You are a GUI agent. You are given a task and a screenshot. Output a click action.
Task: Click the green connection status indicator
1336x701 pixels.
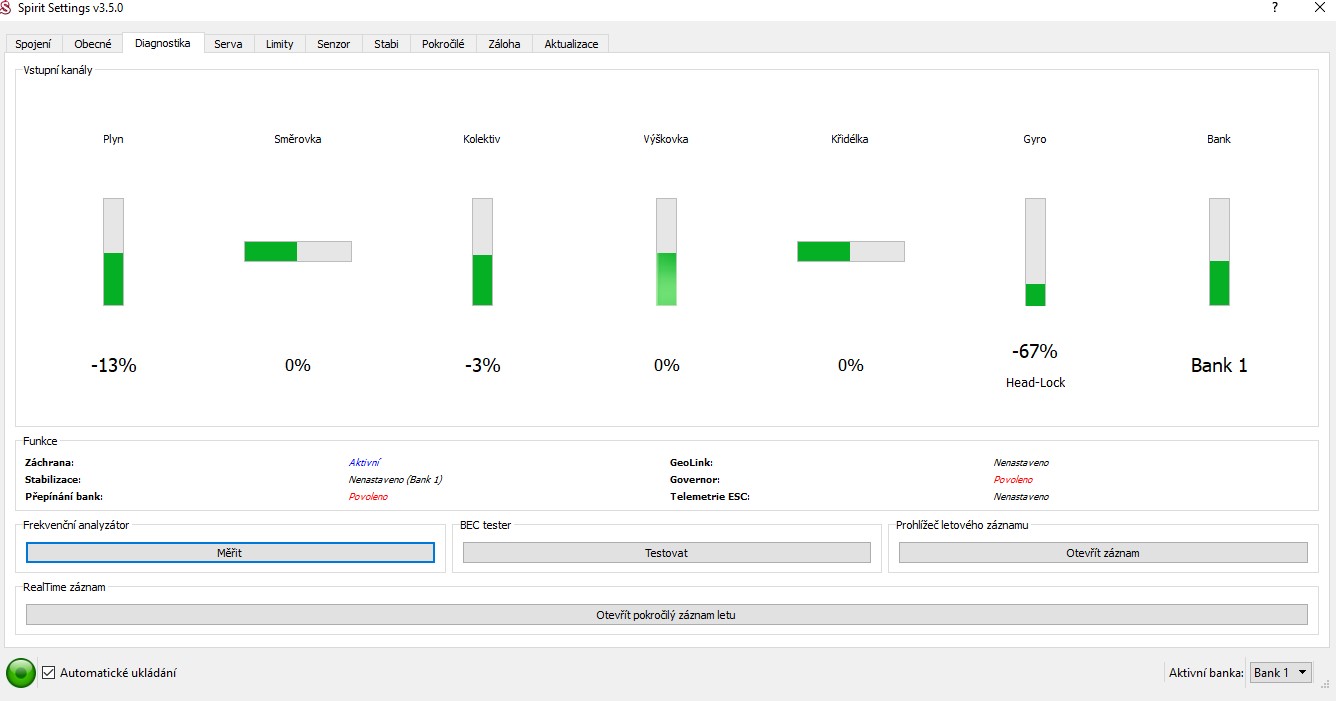pos(20,673)
